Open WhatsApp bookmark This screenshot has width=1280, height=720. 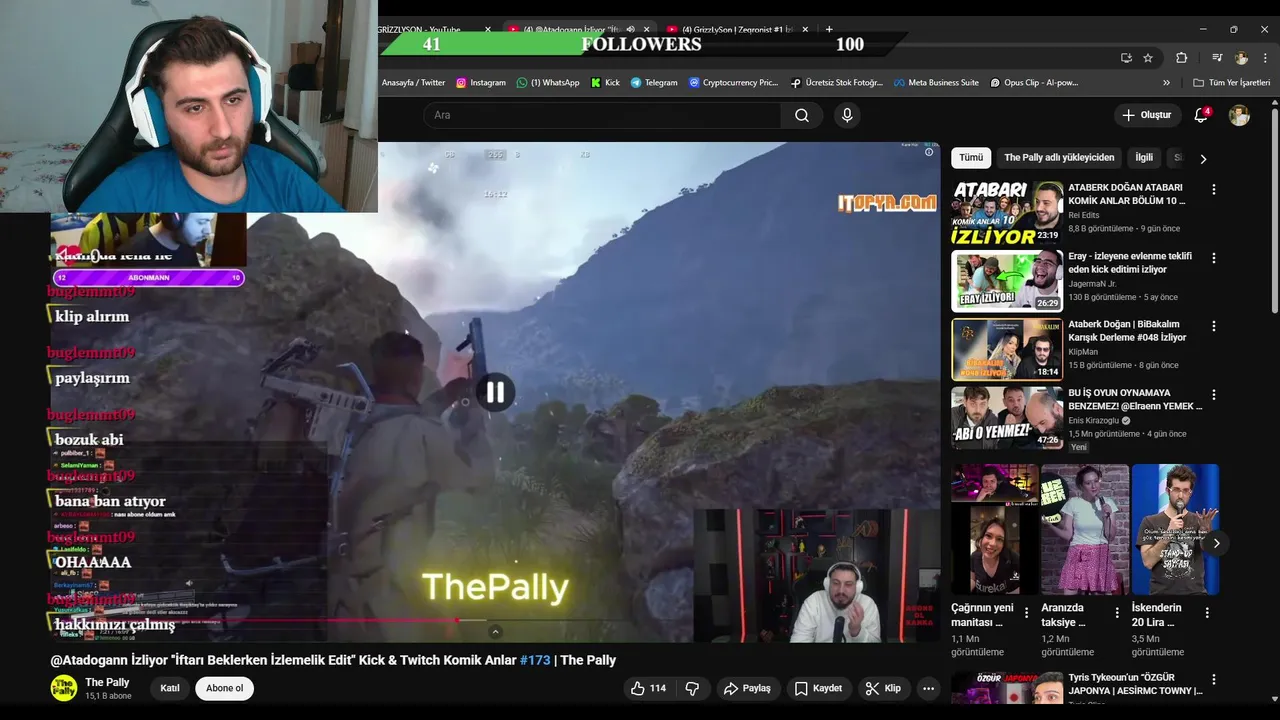click(x=548, y=83)
